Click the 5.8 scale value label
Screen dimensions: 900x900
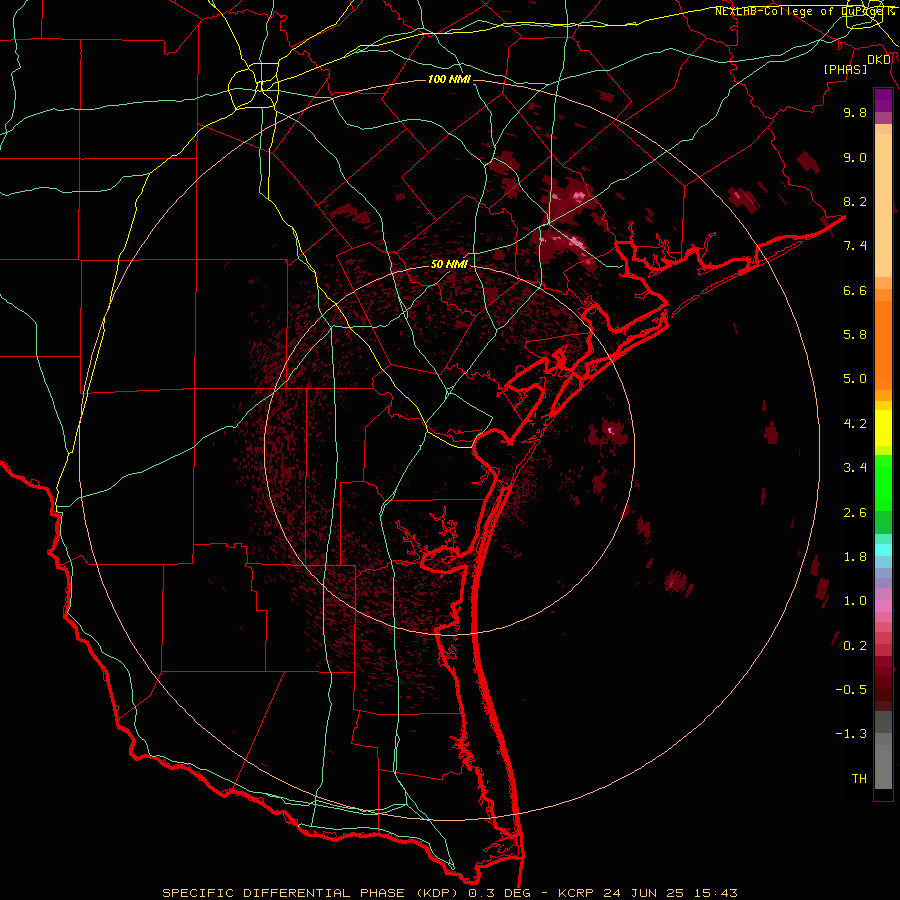point(855,335)
